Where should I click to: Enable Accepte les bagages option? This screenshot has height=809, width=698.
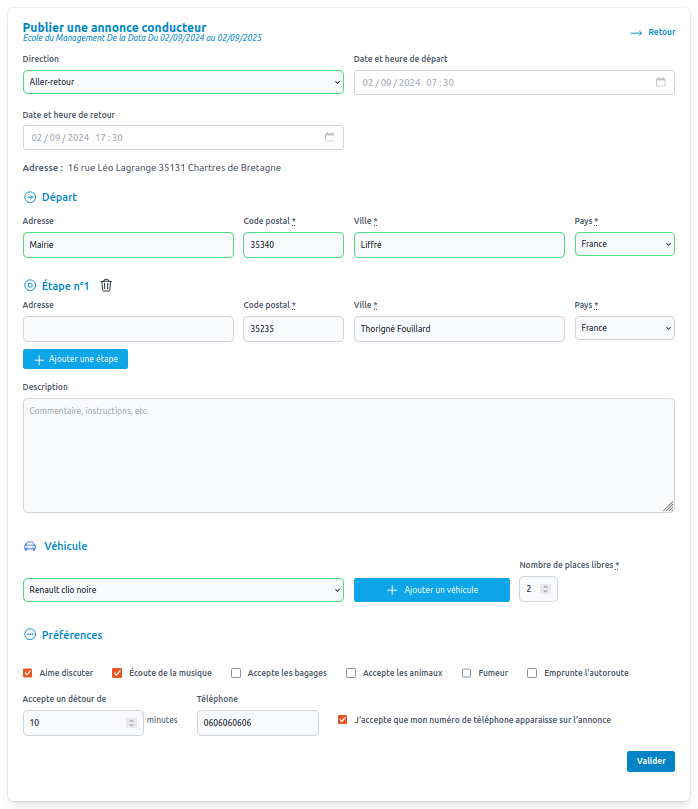point(236,673)
